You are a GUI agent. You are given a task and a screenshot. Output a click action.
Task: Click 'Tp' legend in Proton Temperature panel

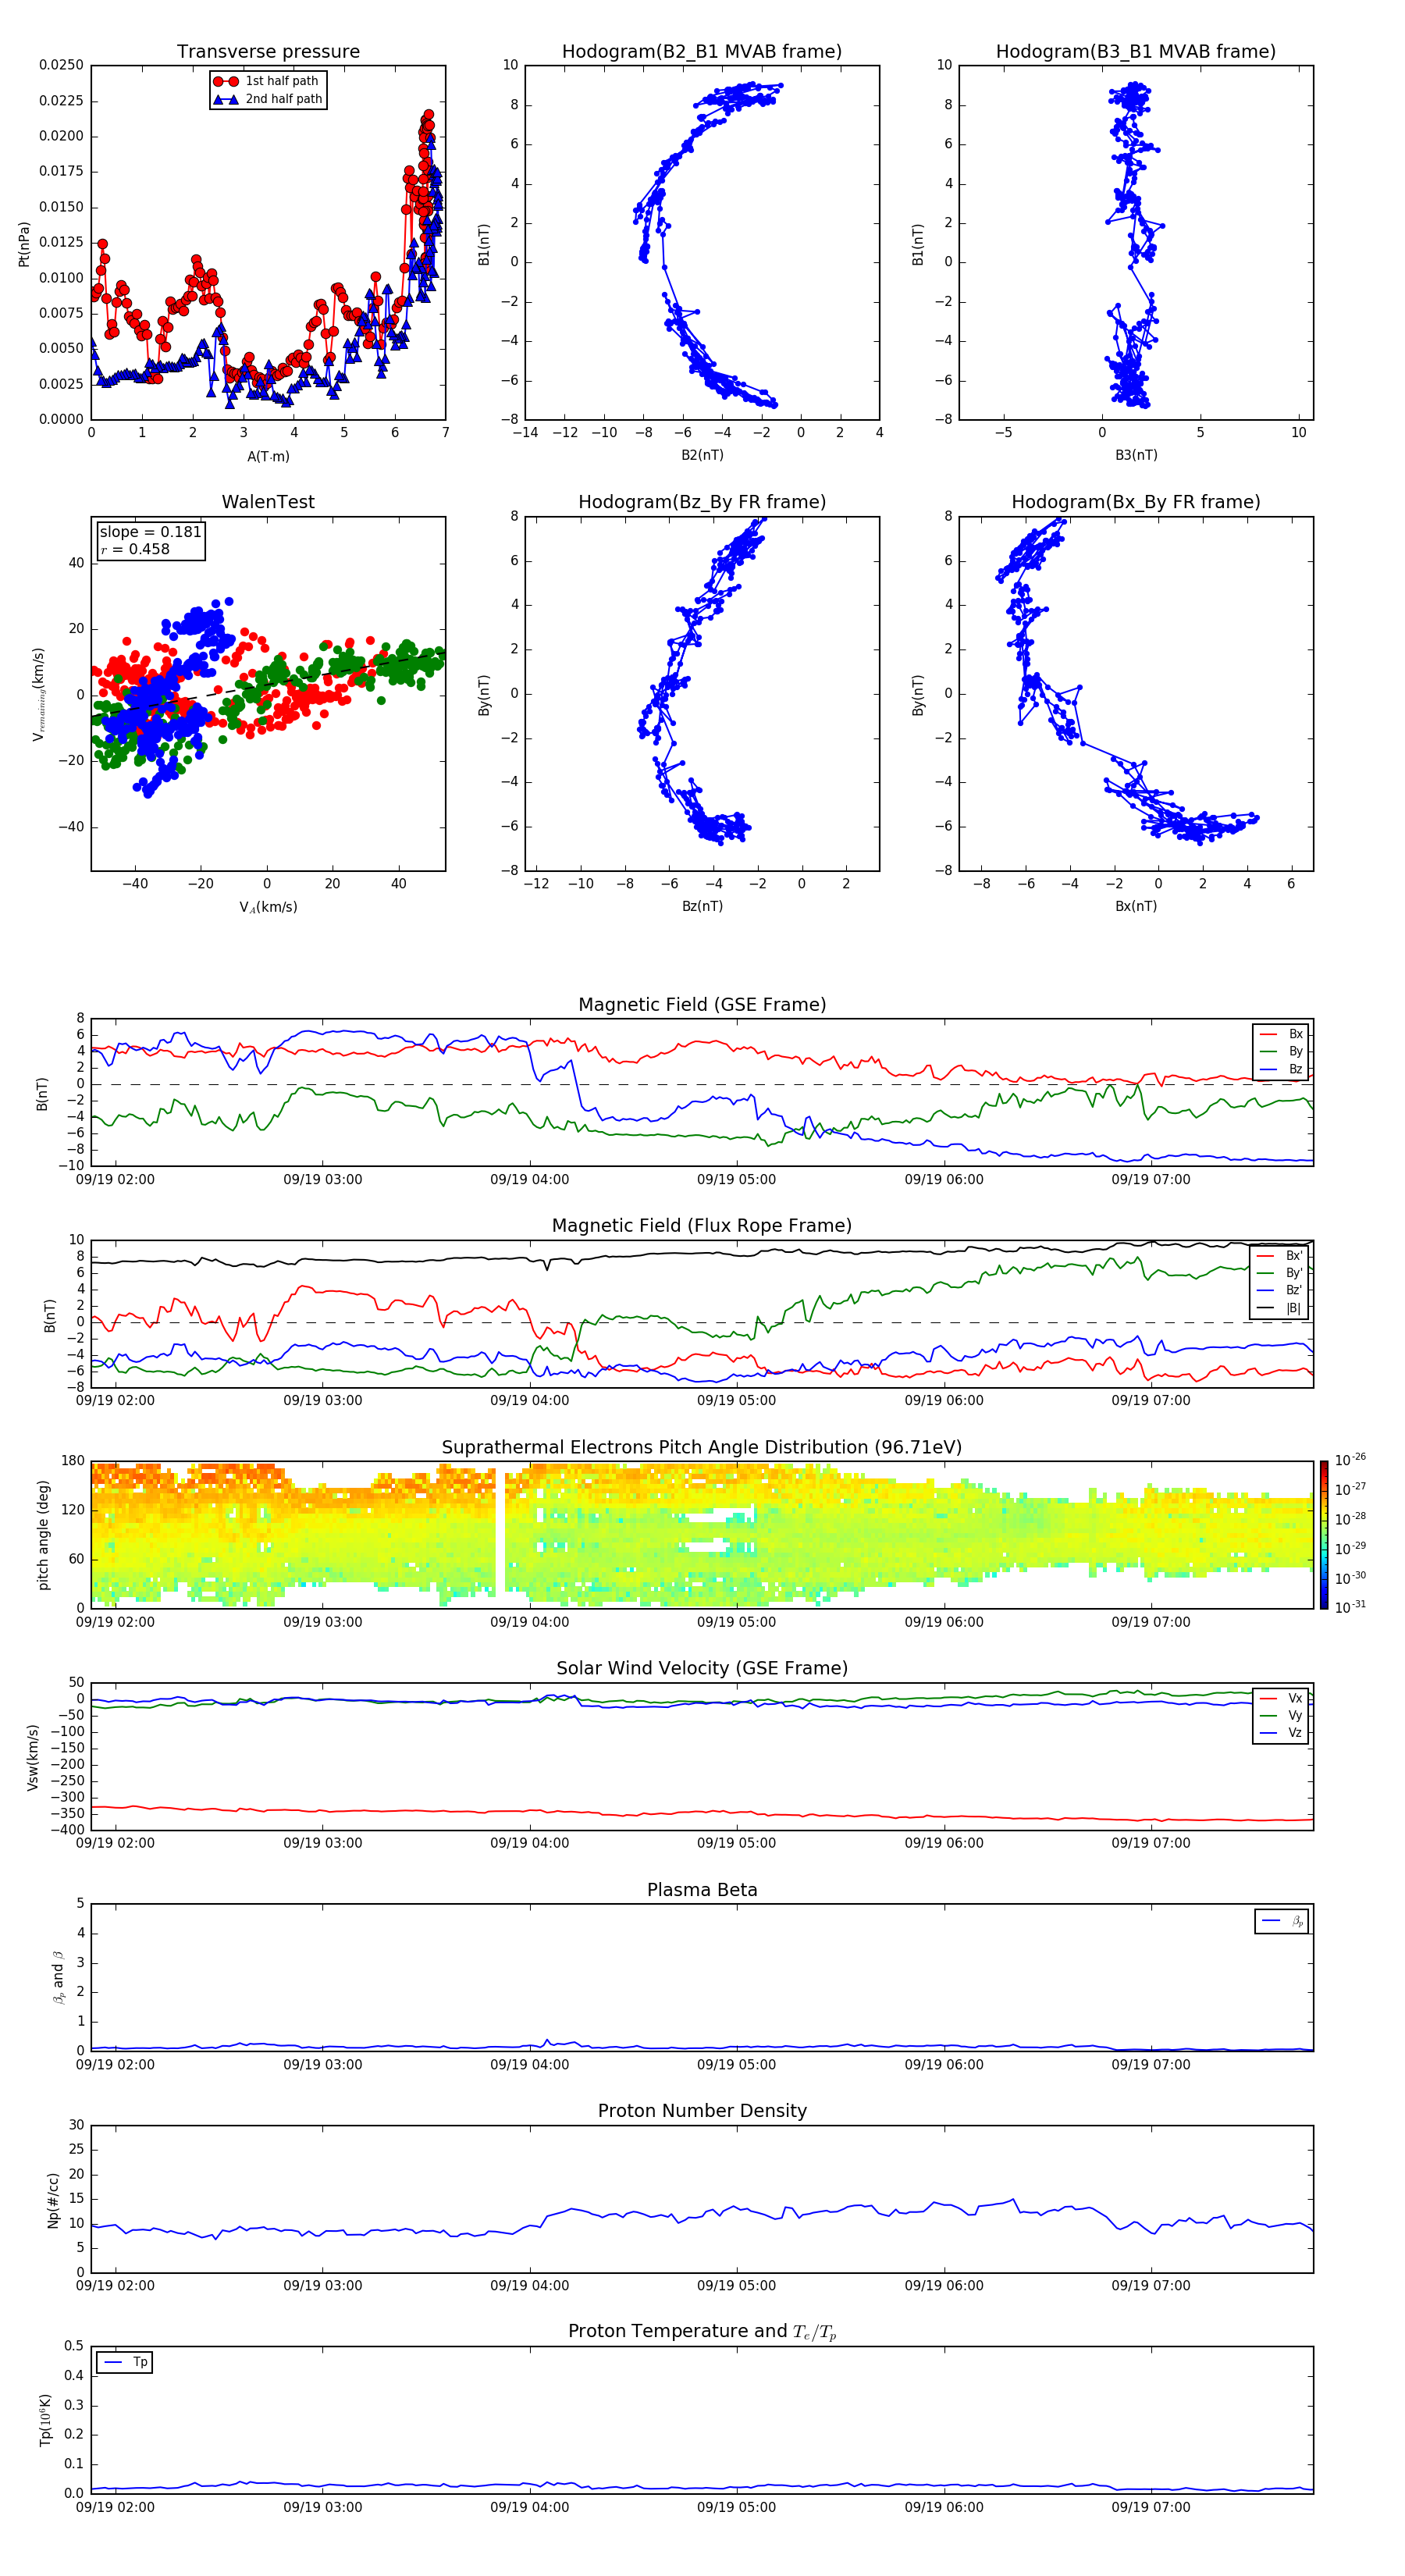click(125, 2362)
